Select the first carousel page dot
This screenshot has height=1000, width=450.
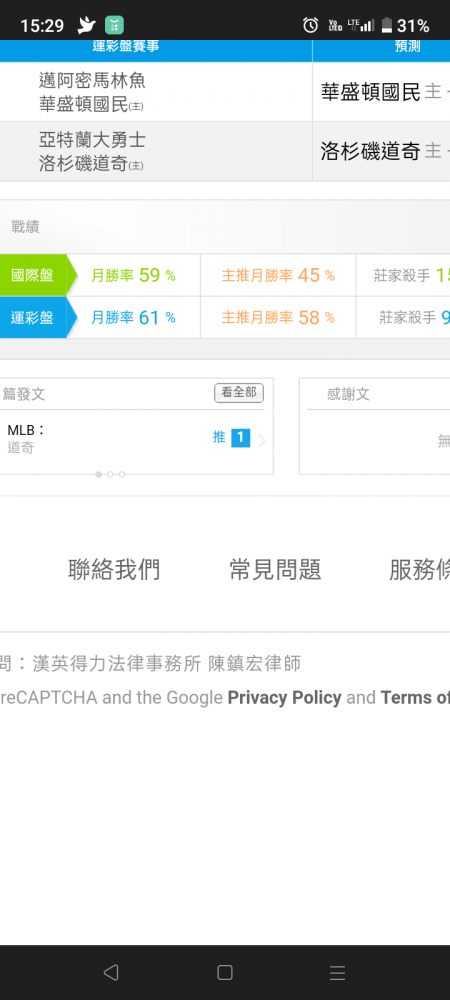(98, 474)
